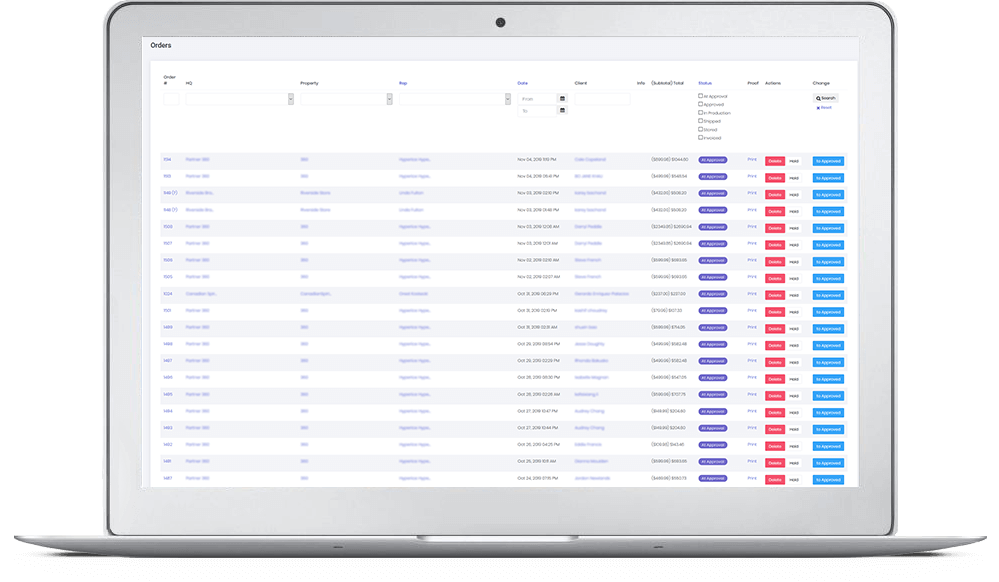The width and height of the screenshot is (999, 582).
Task: Open client Steve French in order 1506 row
Action: tap(587, 260)
